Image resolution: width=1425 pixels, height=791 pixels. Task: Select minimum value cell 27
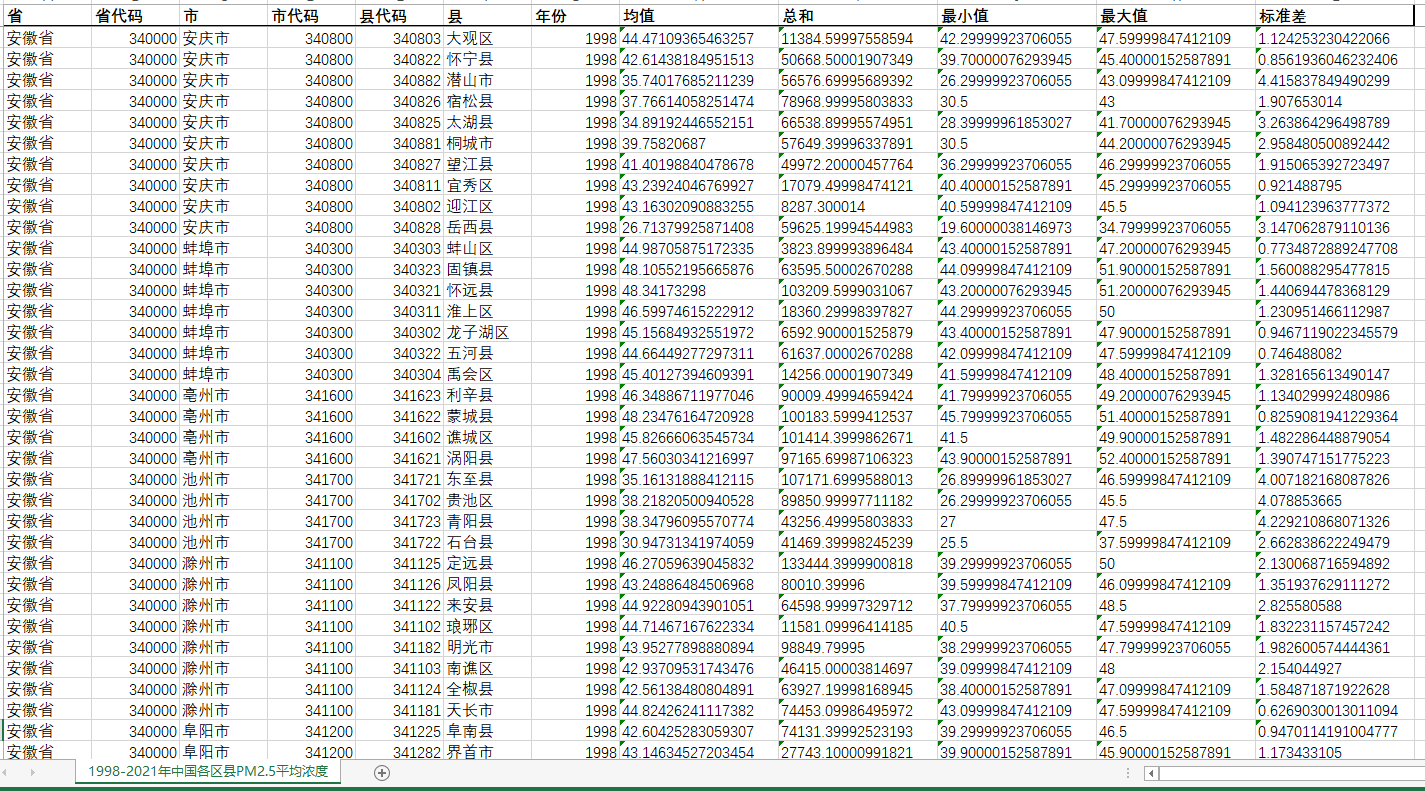click(1017, 521)
